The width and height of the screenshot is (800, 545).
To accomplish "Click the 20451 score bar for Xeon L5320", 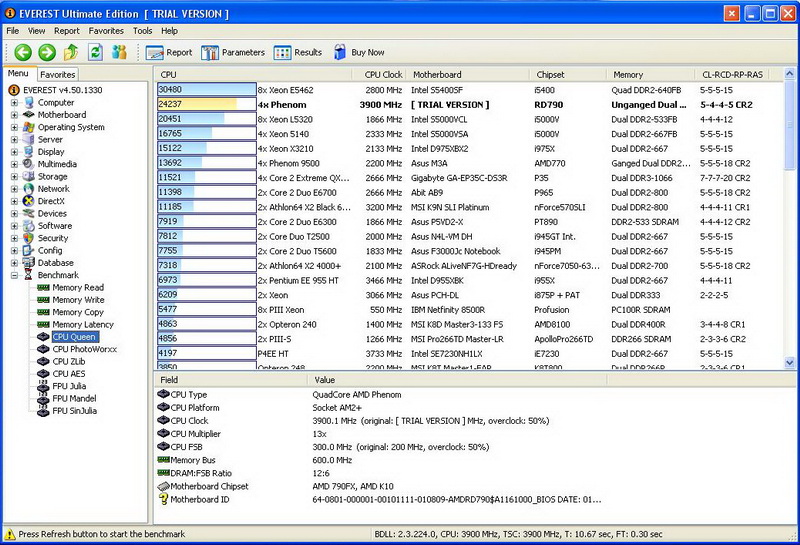I will click(x=207, y=119).
